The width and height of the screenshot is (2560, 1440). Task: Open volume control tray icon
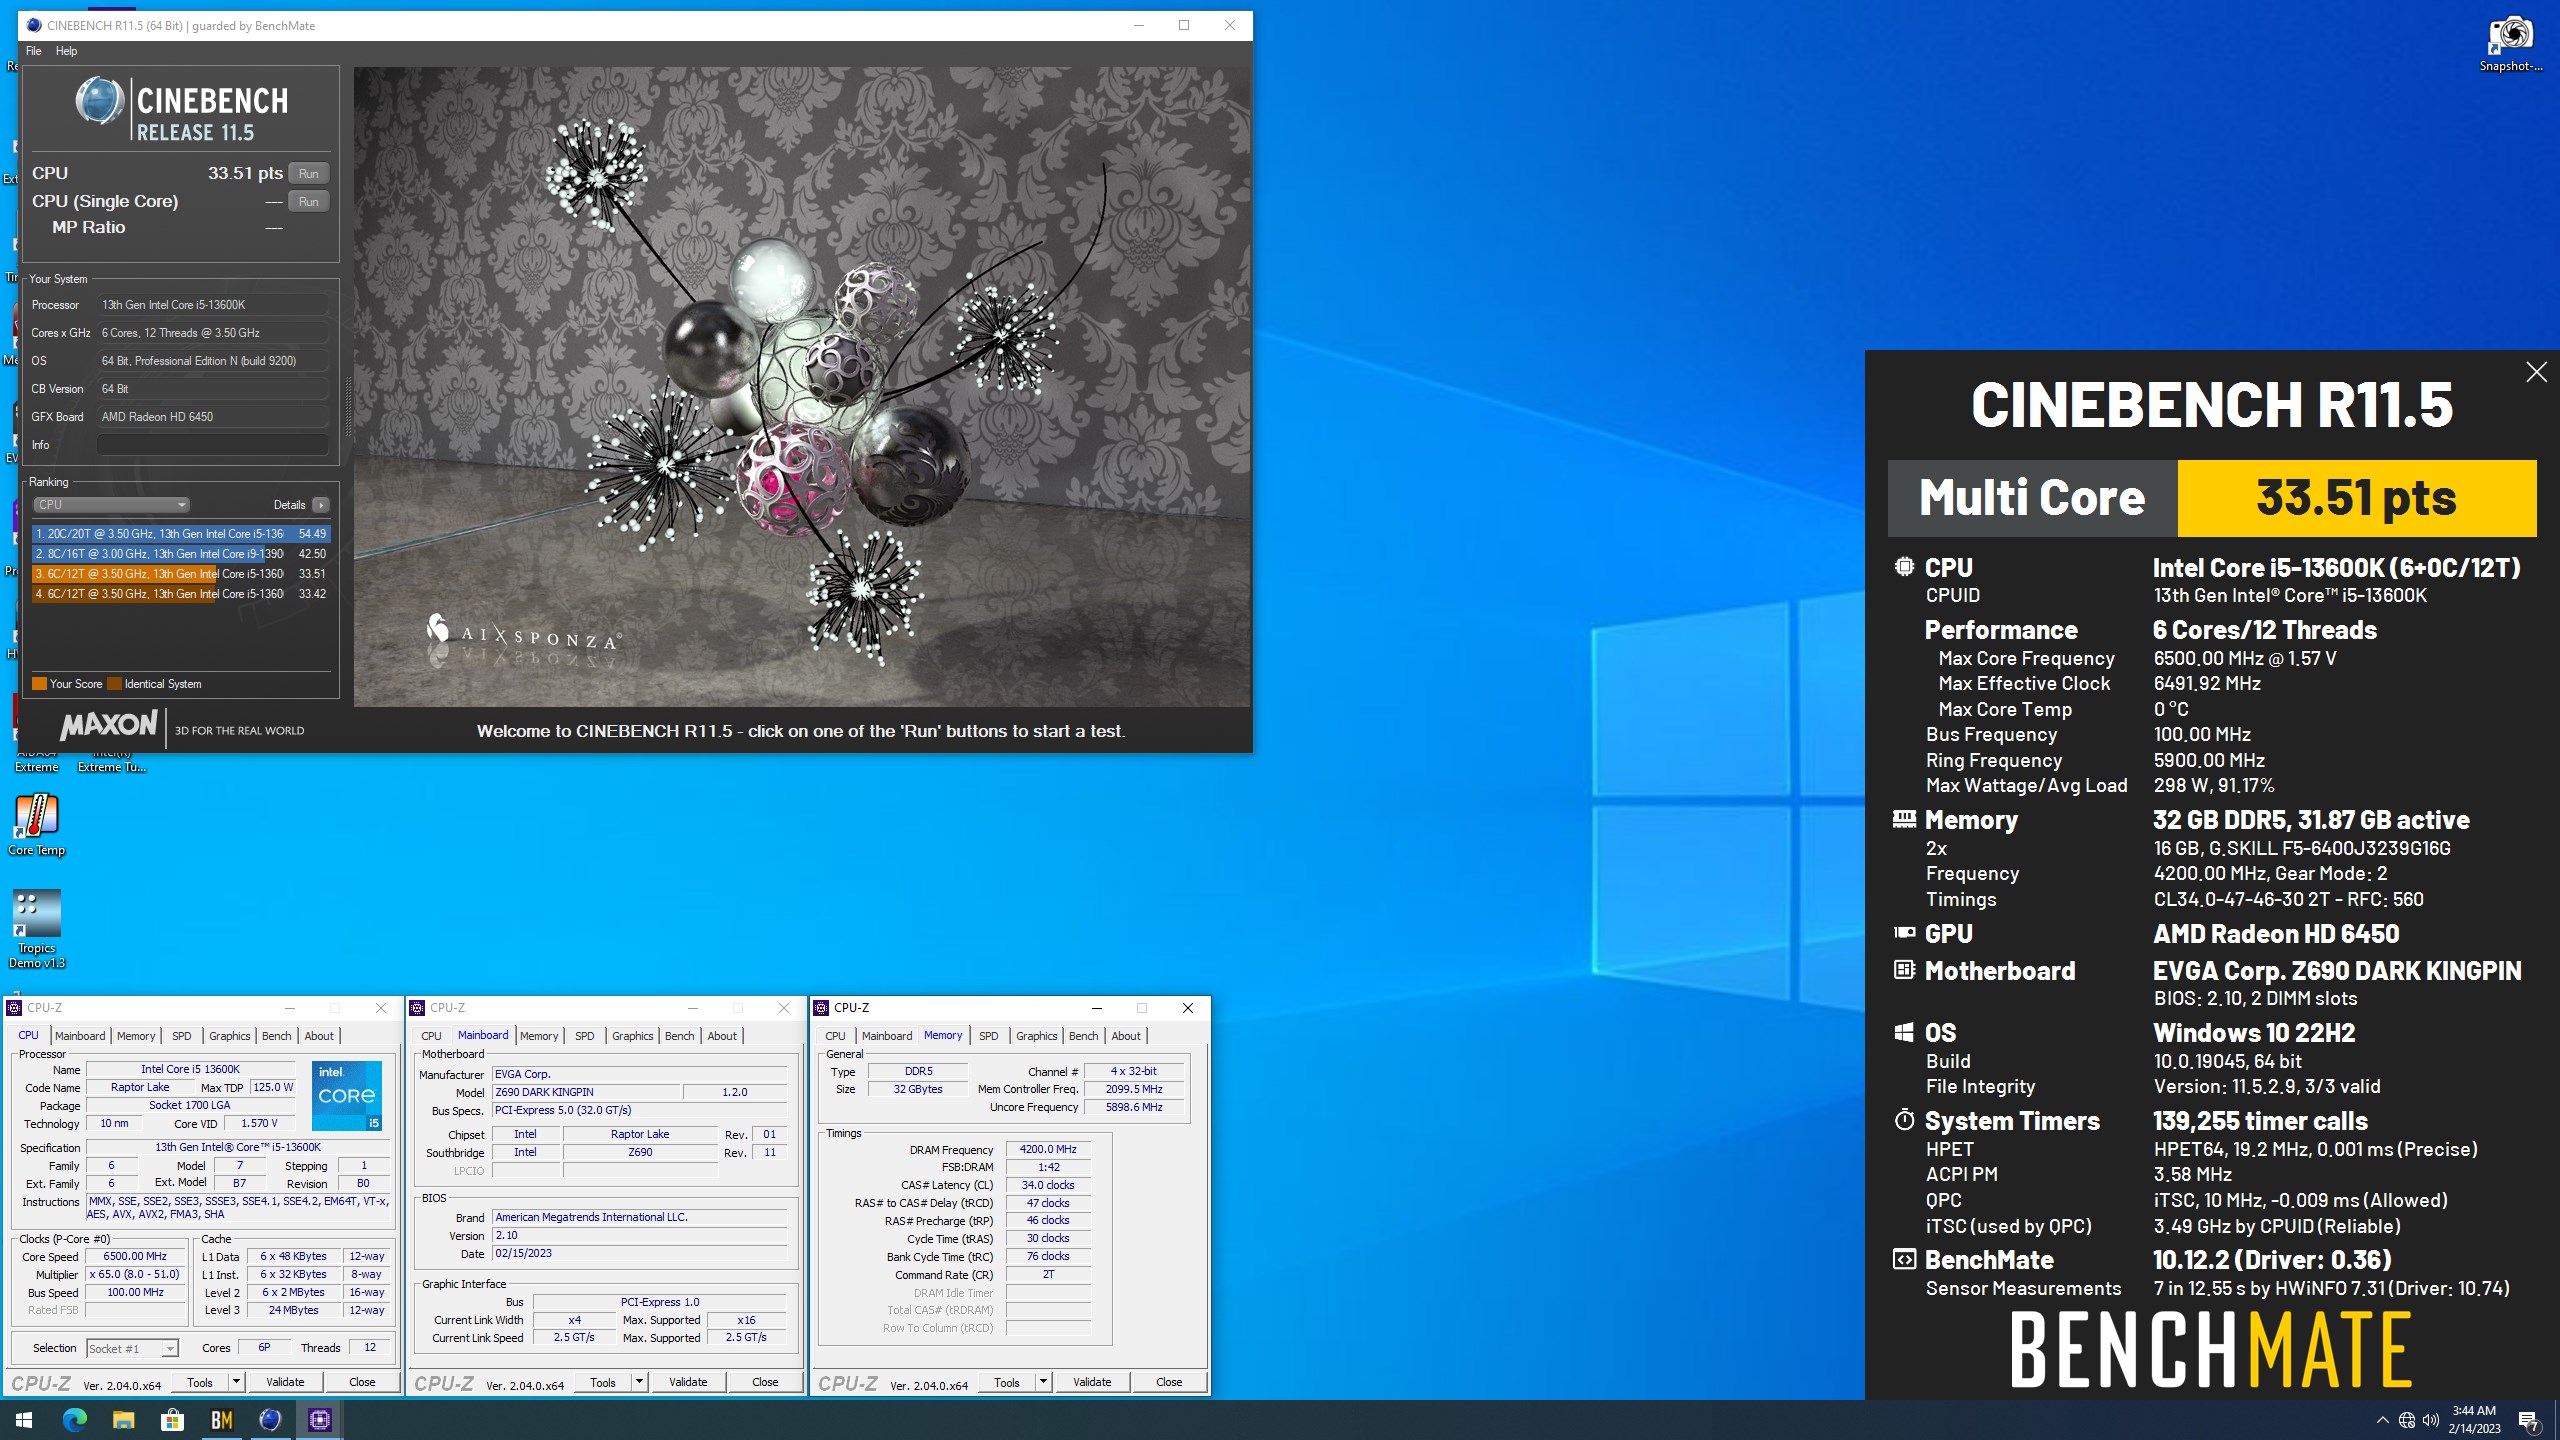(x=2431, y=1420)
